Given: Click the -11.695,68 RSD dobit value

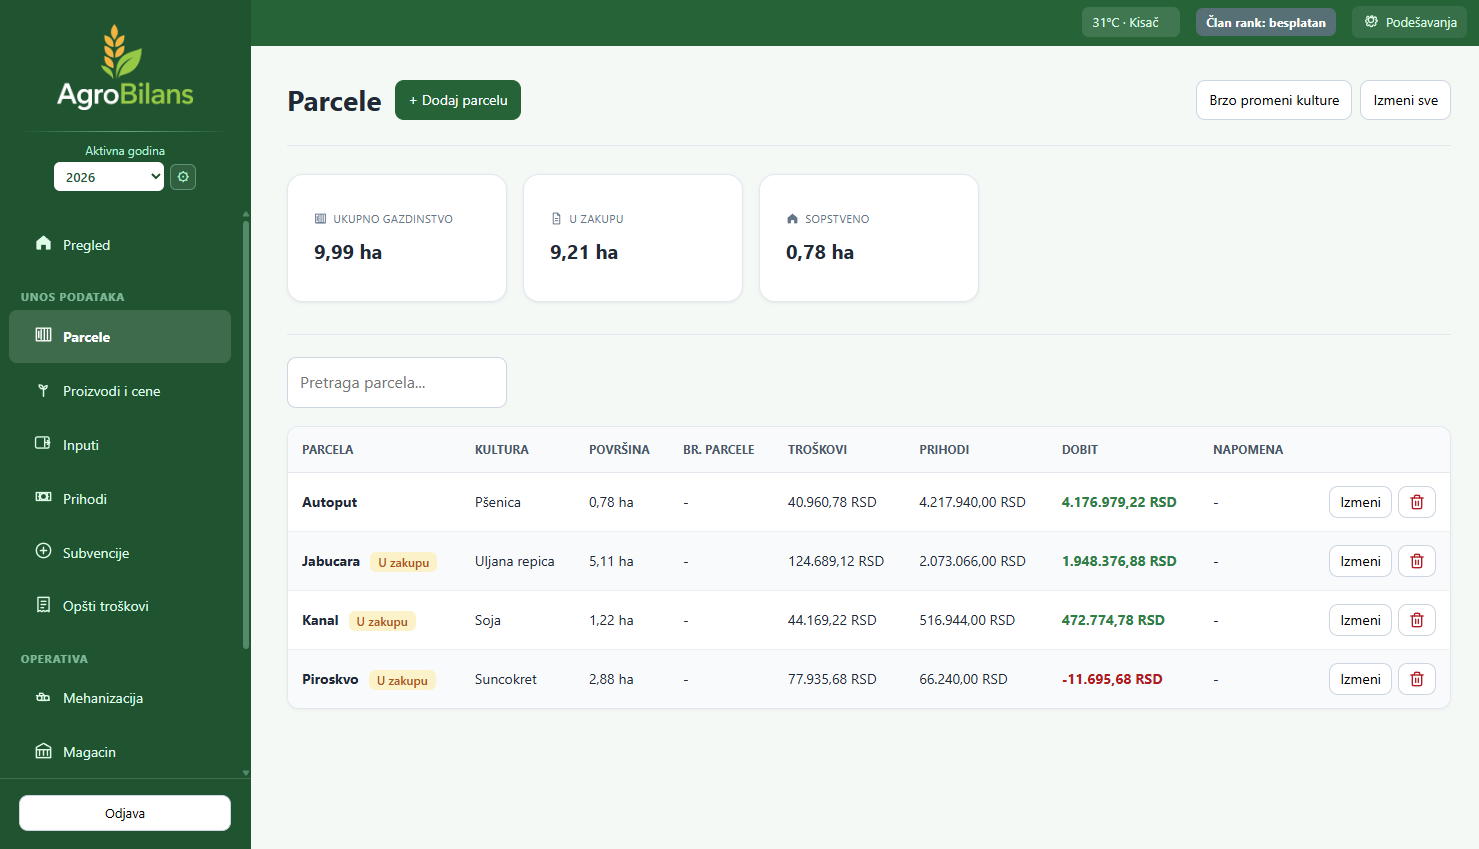Looking at the screenshot, I should coord(1112,679).
